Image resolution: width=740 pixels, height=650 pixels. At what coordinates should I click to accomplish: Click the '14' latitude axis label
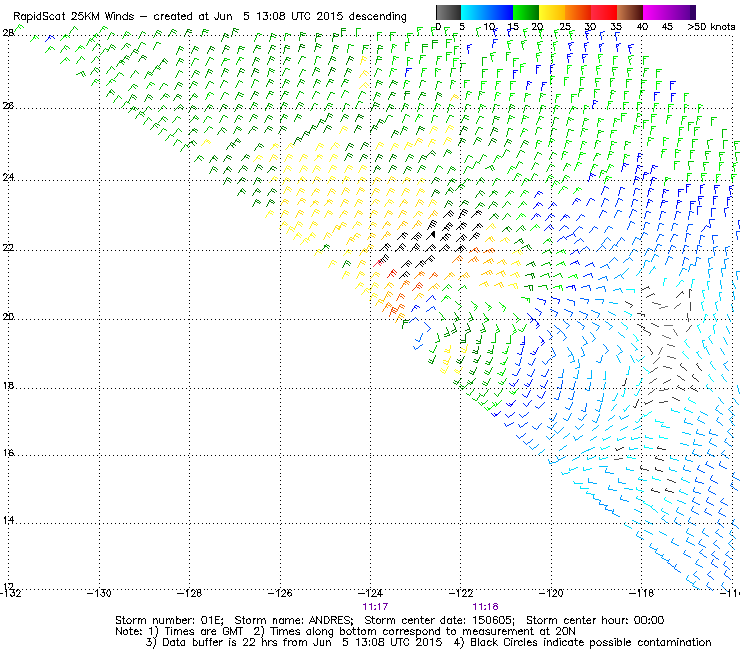coord(8,521)
